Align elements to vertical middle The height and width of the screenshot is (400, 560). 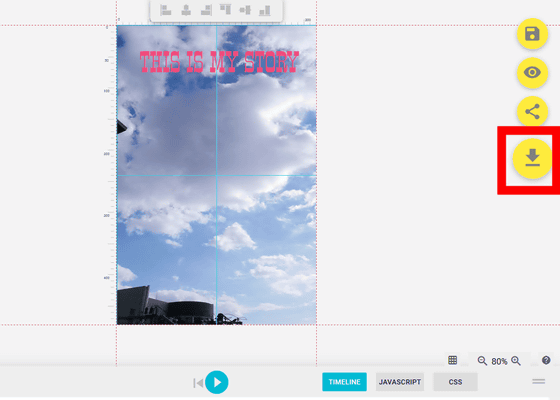click(245, 10)
